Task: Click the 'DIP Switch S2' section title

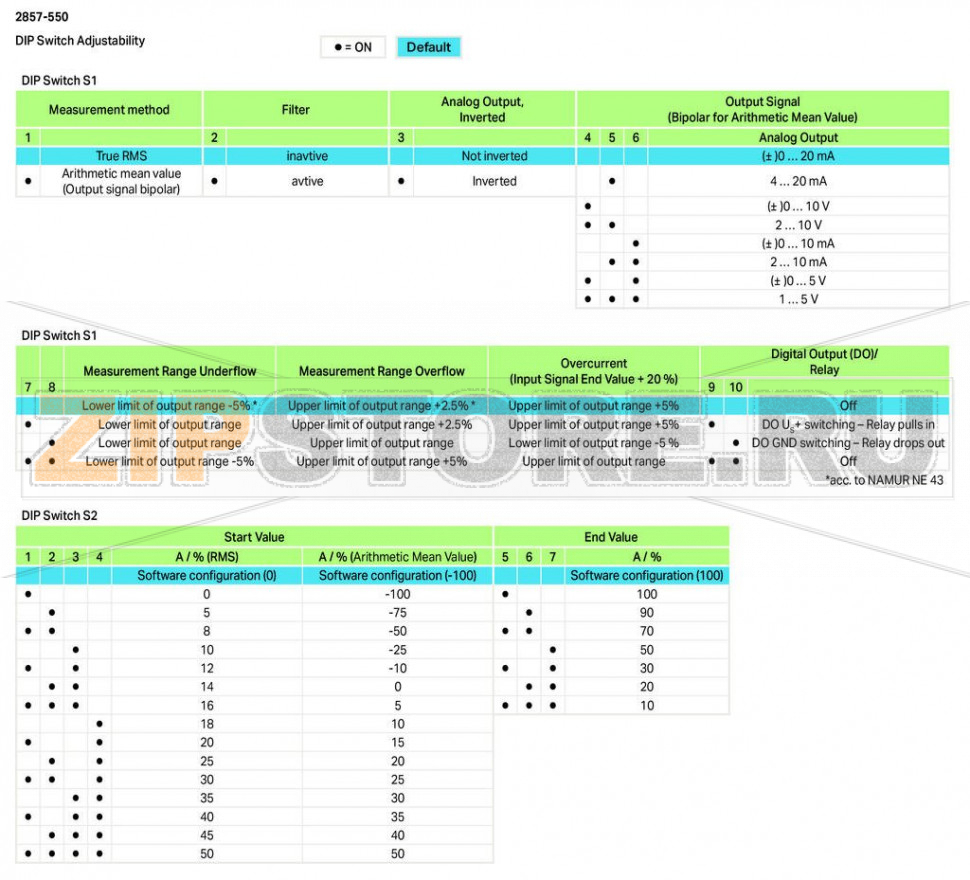Action: (59, 515)
